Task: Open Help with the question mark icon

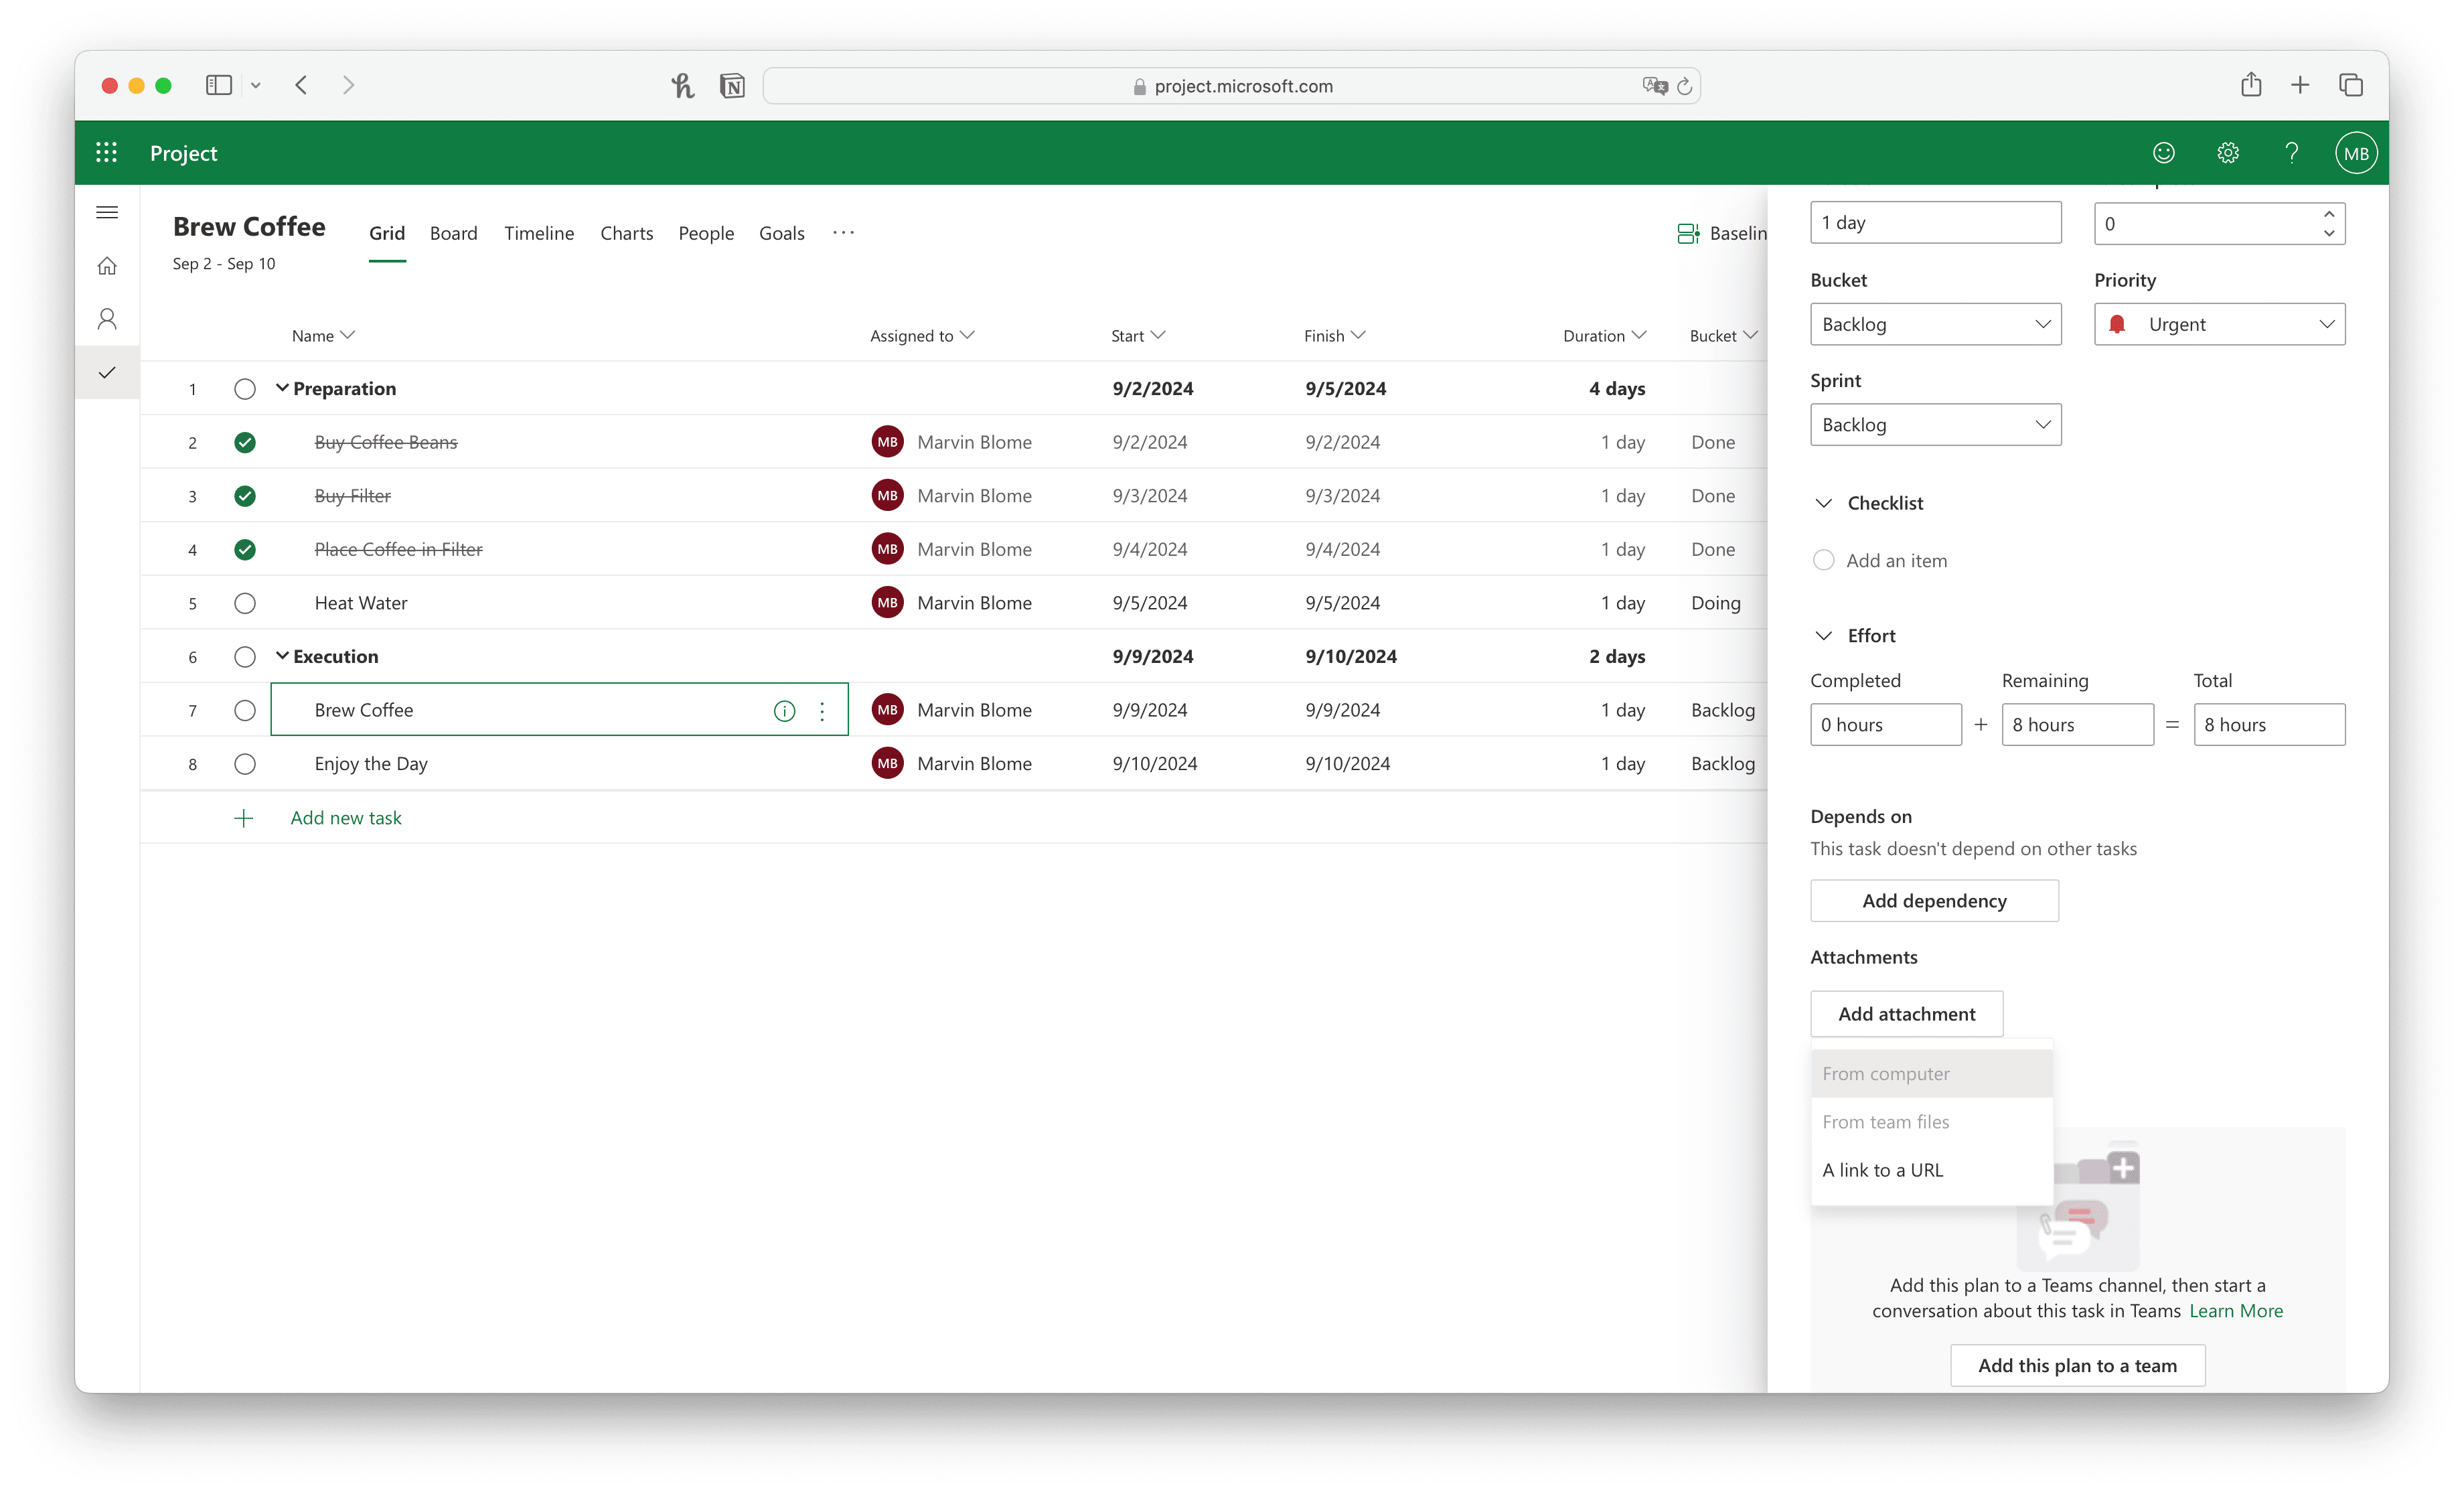Action: tap(2291, 152)
